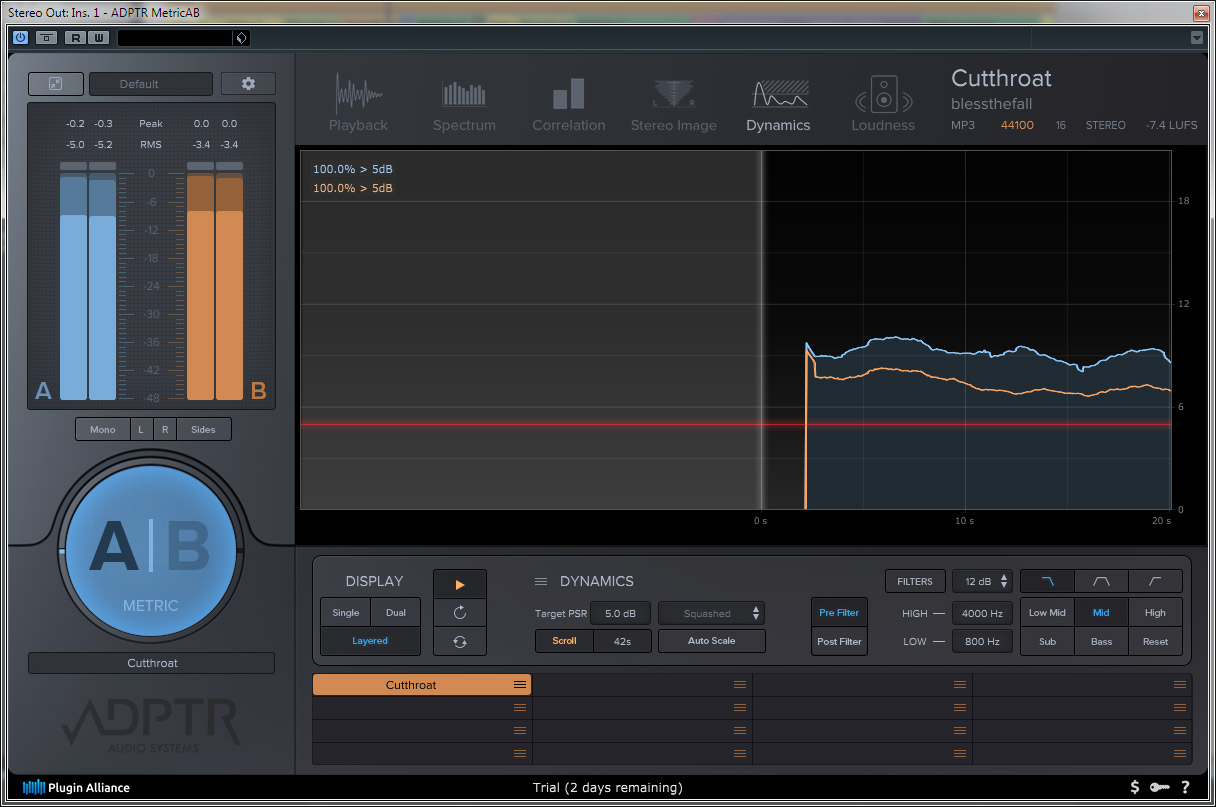
Task: Switch to the Loudness tab
Action: (883, 104)
